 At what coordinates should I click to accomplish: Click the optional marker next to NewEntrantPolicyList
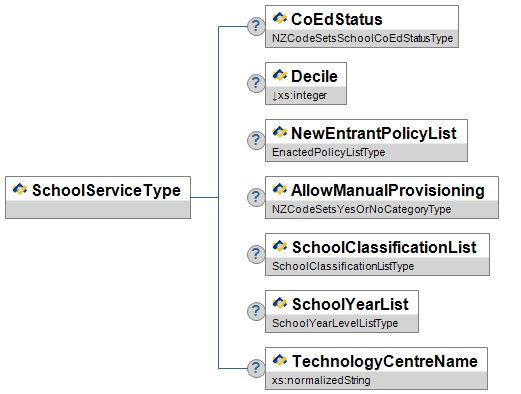pos(256,140)
